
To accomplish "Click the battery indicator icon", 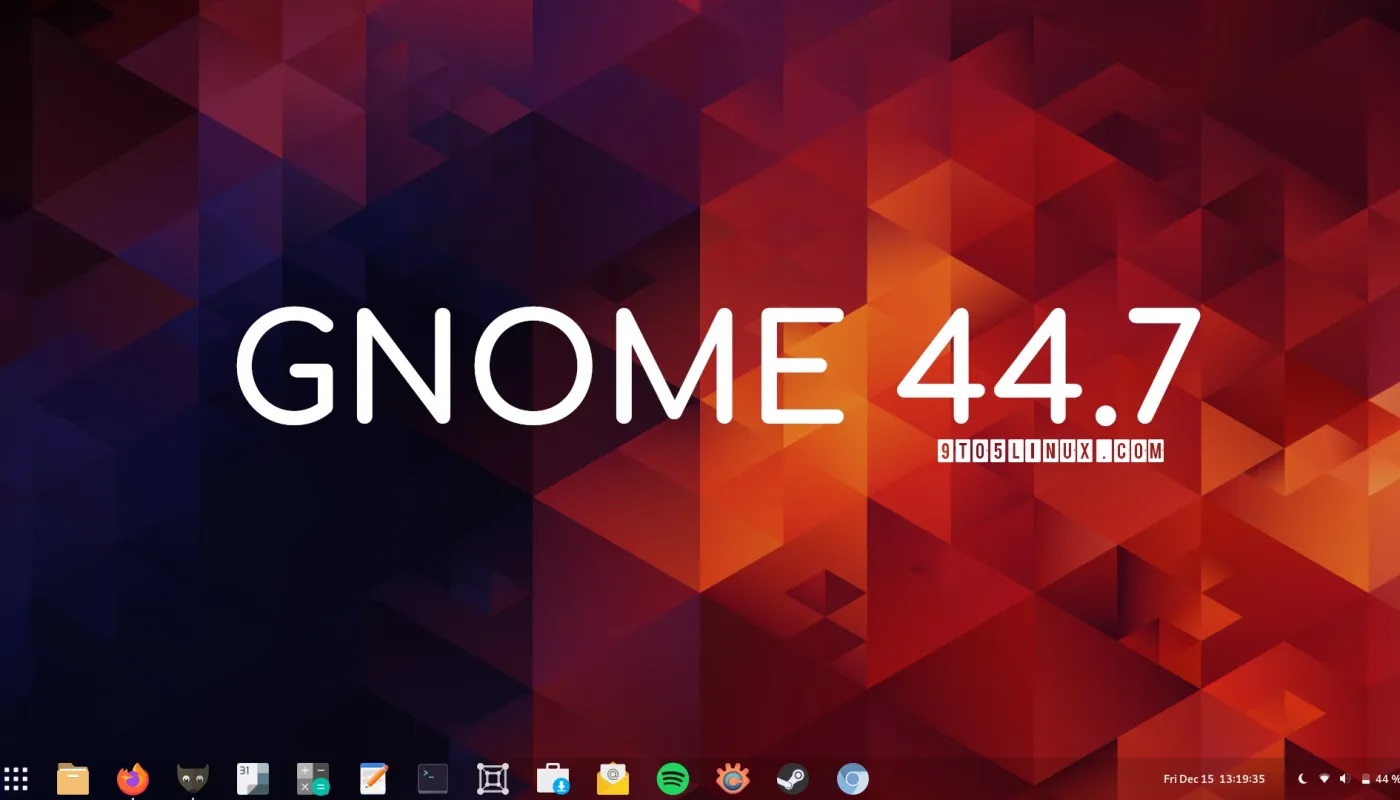I will pos(1365,779).
